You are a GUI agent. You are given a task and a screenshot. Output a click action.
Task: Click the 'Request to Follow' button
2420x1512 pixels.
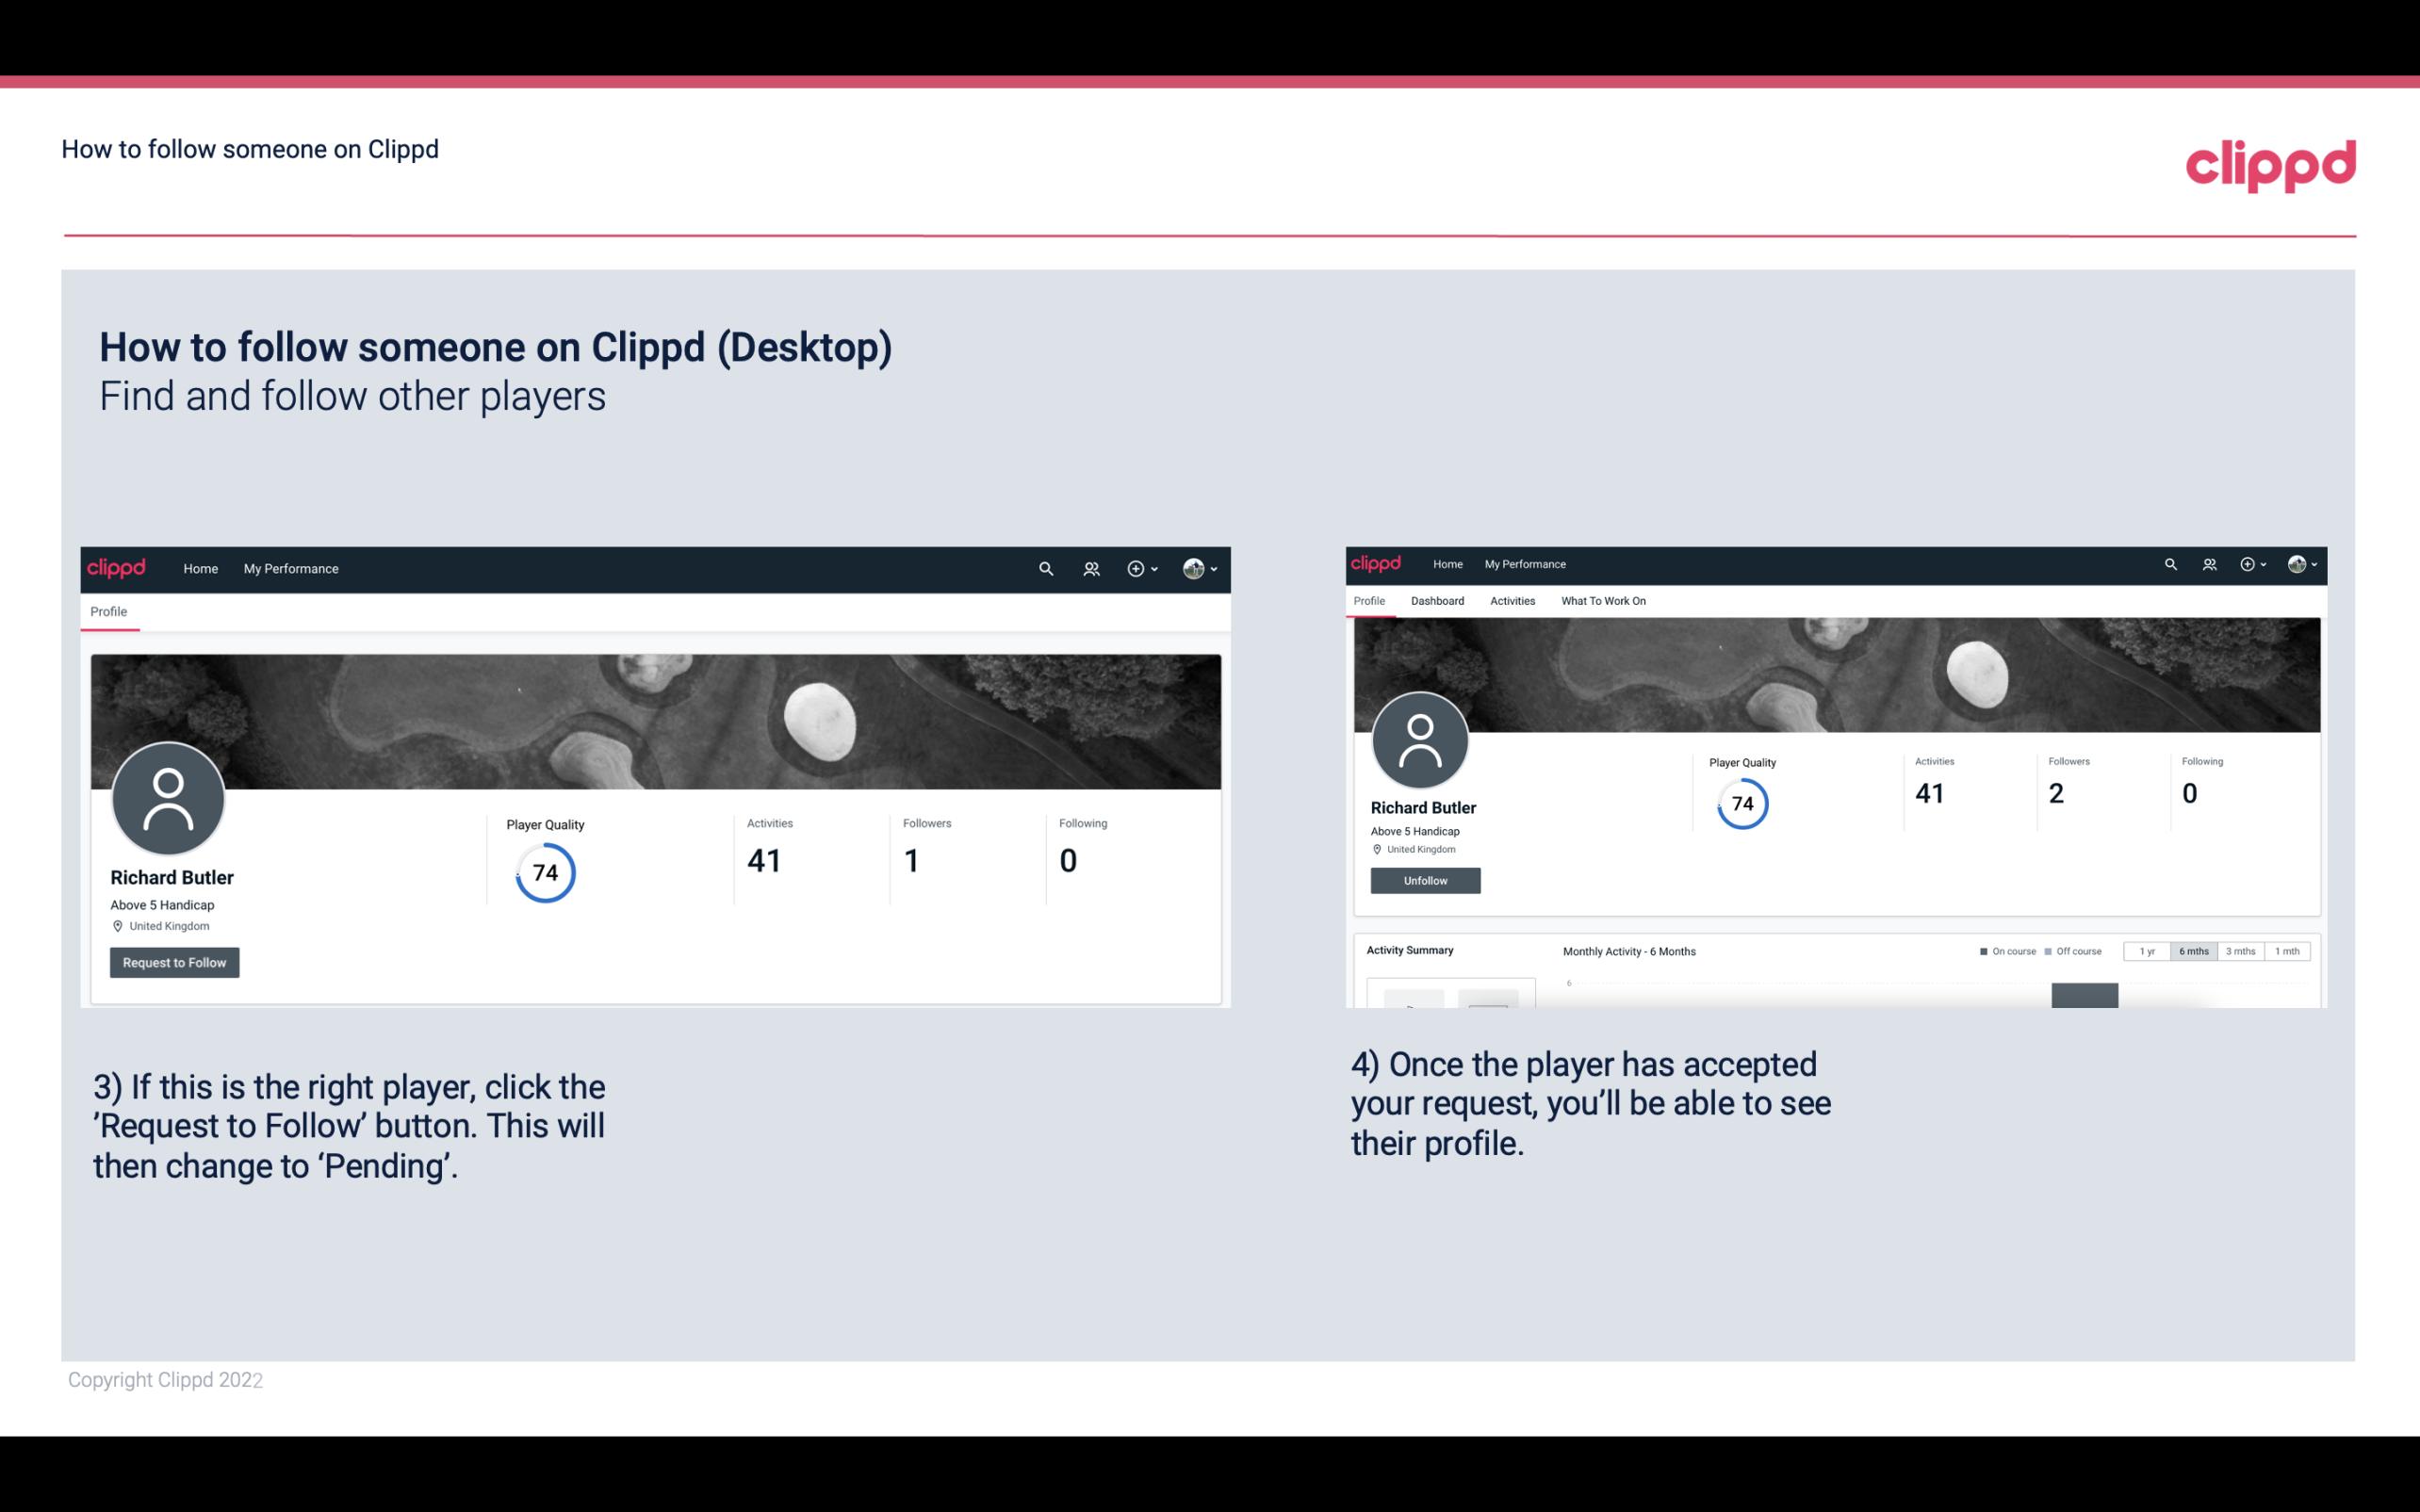tap(174, 962)
